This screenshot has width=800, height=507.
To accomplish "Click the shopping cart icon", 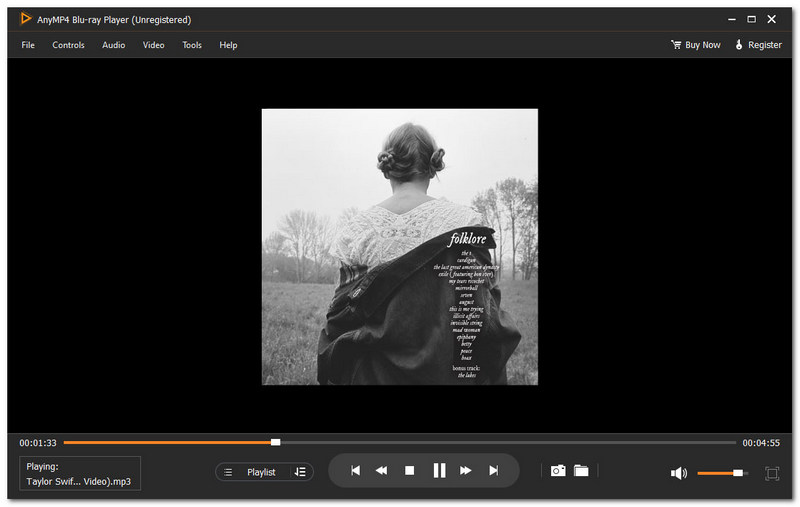I will 676,45.
